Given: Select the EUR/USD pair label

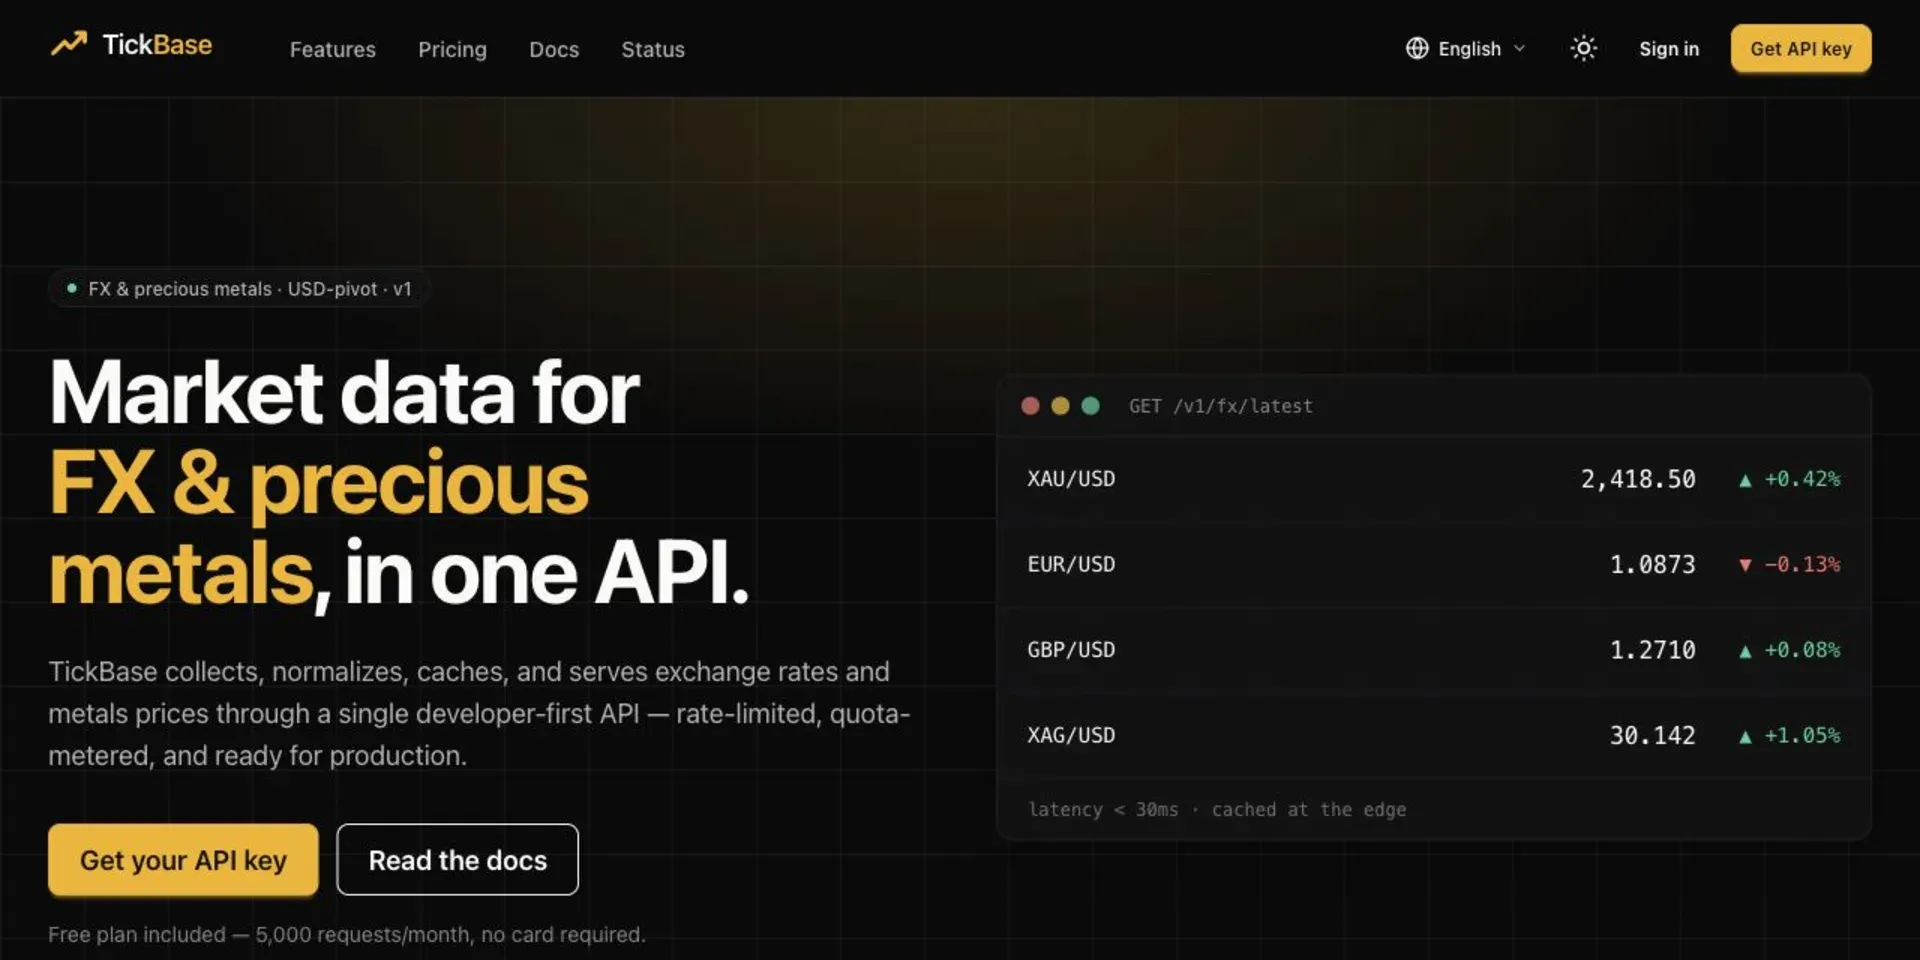Looking at the screenshot, I should point(1071,564).
